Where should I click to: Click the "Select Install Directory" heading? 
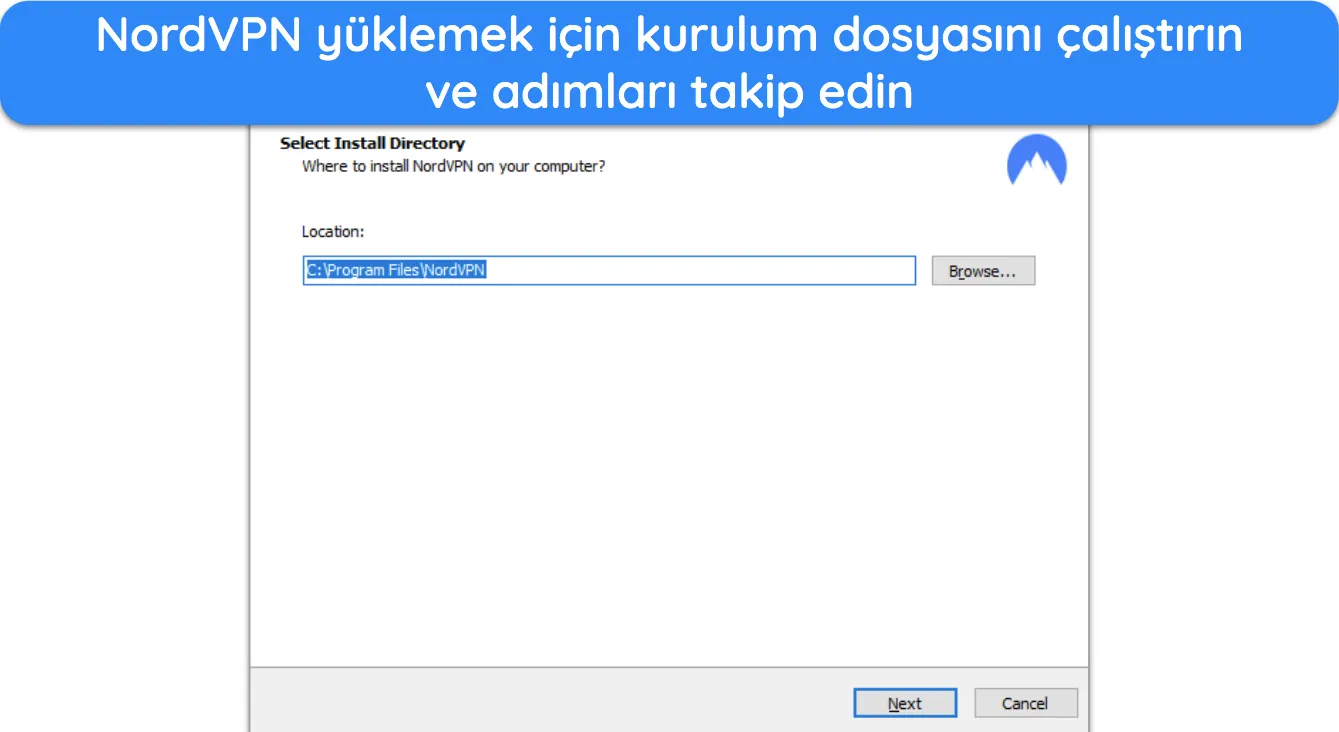[372, 143]
